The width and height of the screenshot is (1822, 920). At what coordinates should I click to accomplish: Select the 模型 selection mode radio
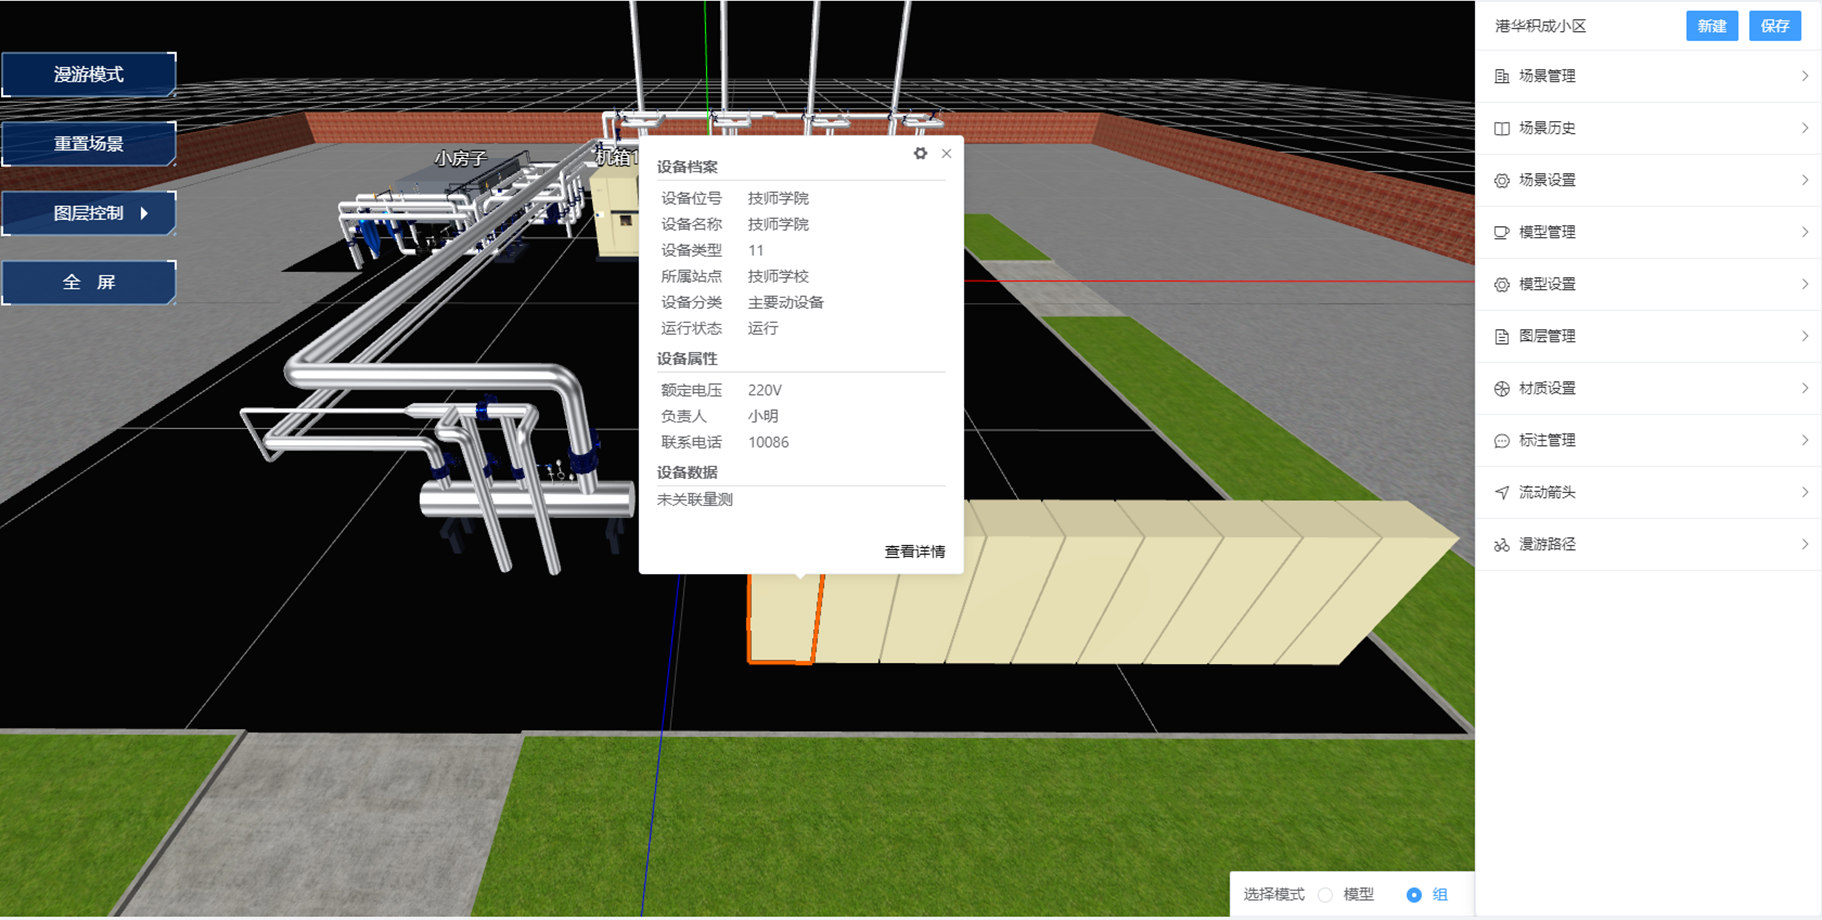(1326, 895)
